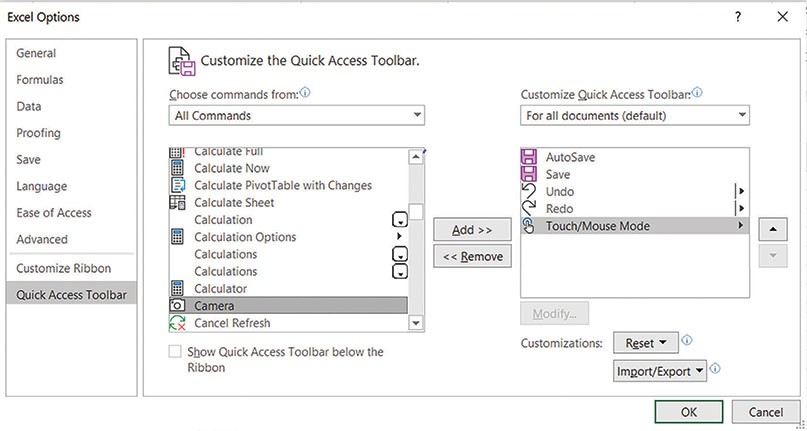
Task: Click the Calculate Now calculator icon
Action: click(177, 168)
